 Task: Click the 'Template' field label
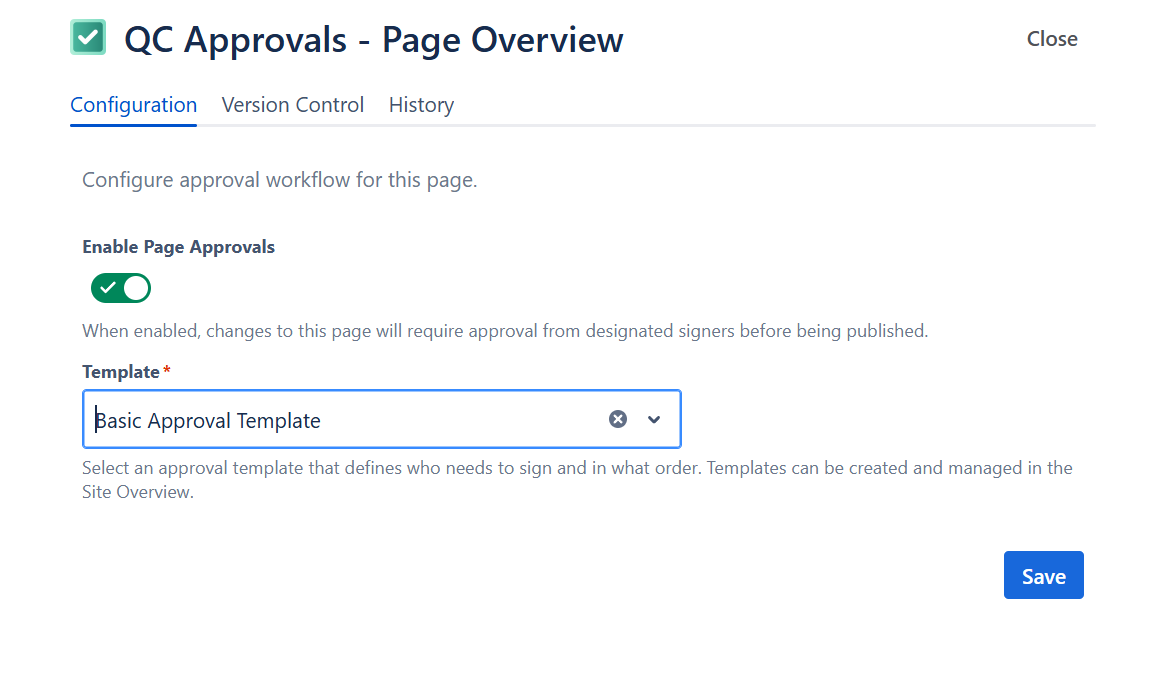click(121, 372)
